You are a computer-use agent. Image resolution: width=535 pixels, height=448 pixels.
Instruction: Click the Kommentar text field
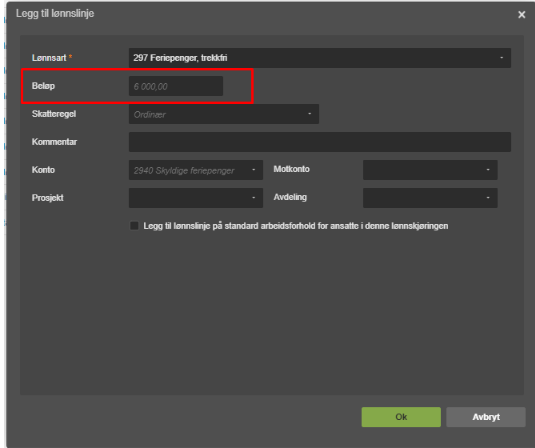[x=320, y=142]
